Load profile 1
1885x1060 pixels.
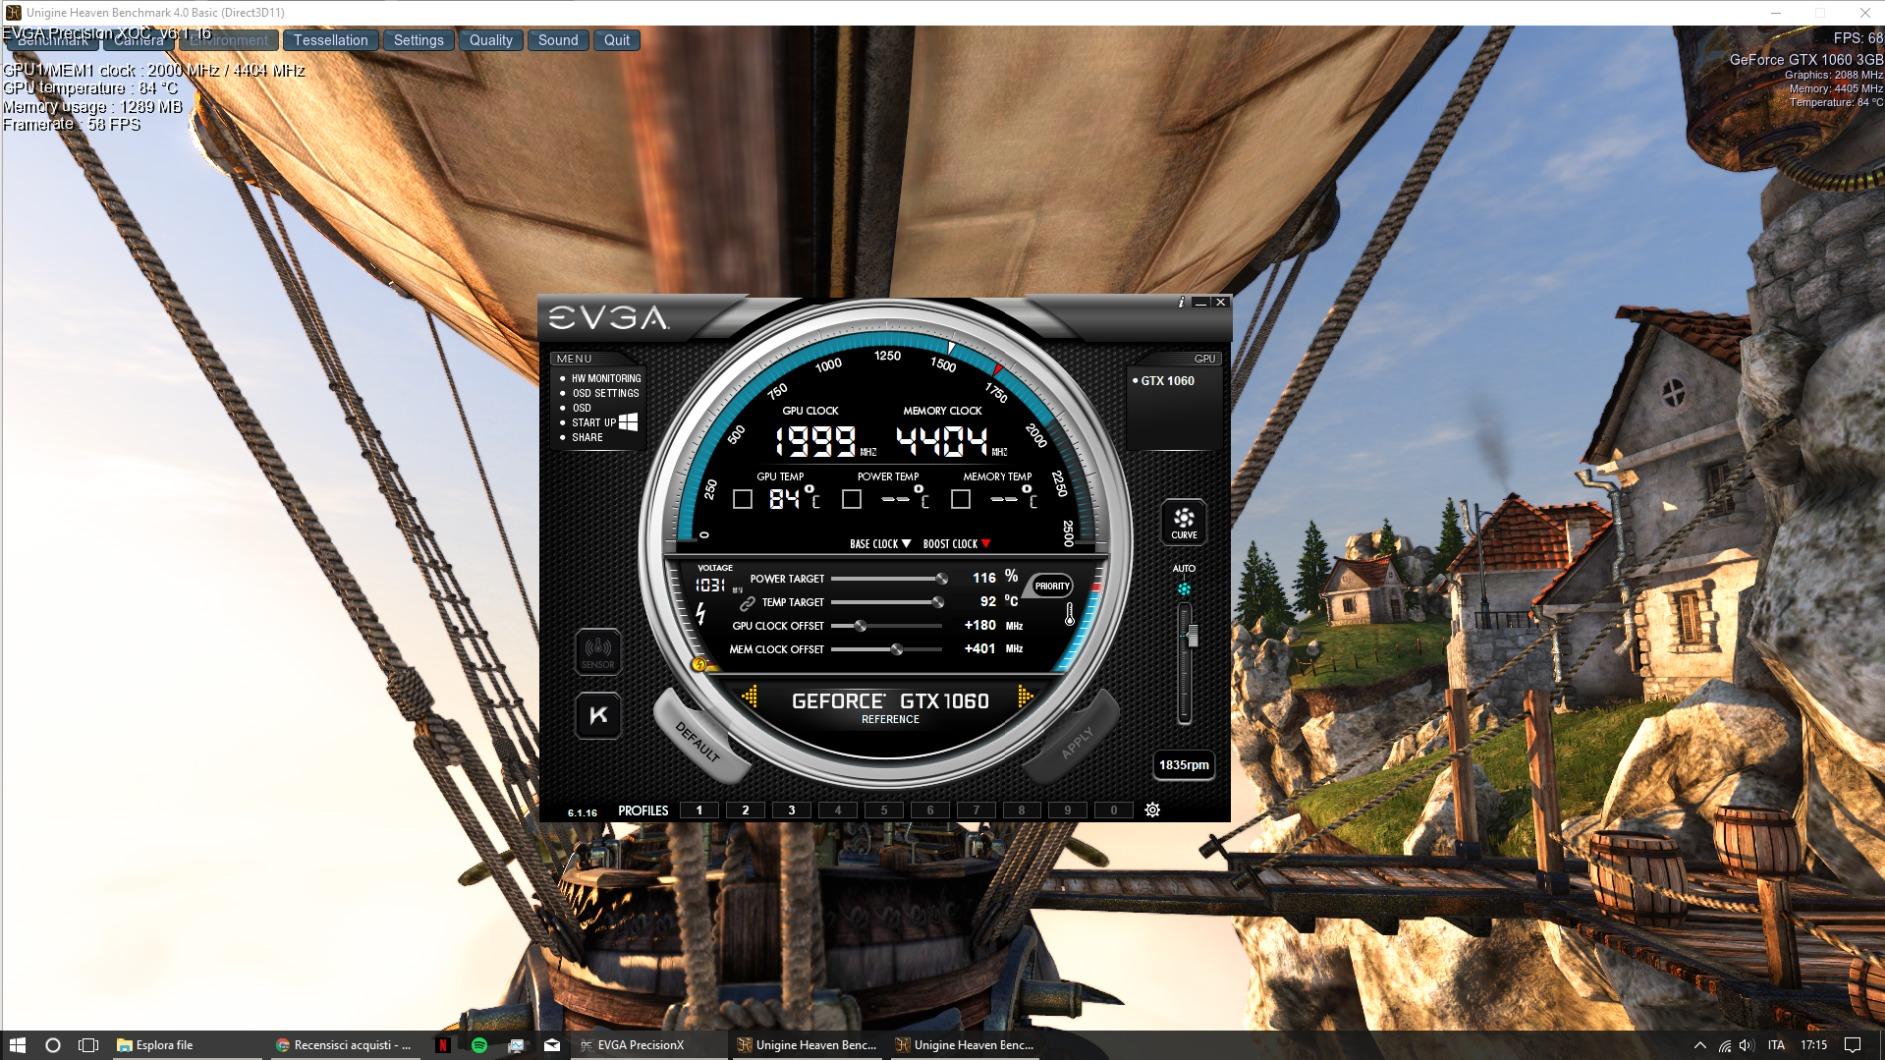pos(699,810)
